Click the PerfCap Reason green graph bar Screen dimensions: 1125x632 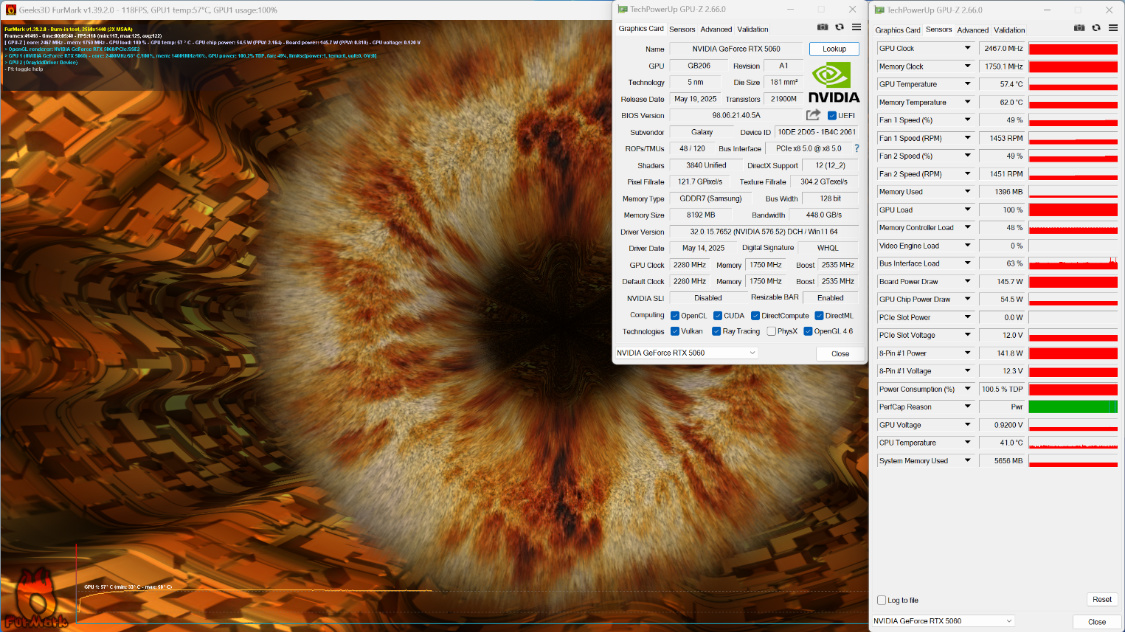pos(1073,407)
